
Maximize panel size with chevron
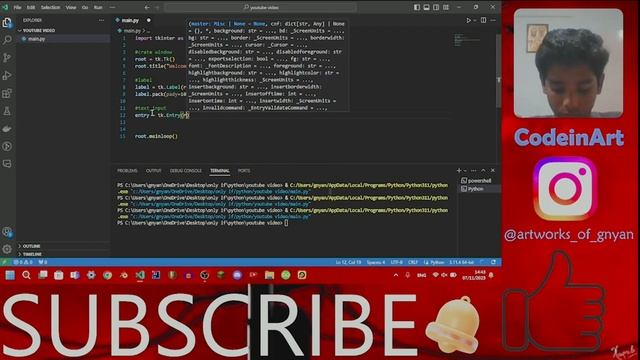point(483,170)
